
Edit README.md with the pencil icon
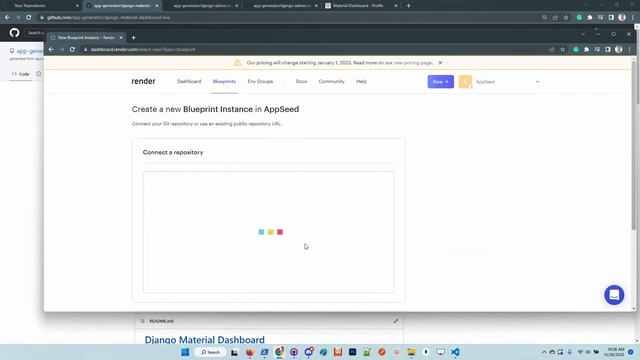coord(396,321)
